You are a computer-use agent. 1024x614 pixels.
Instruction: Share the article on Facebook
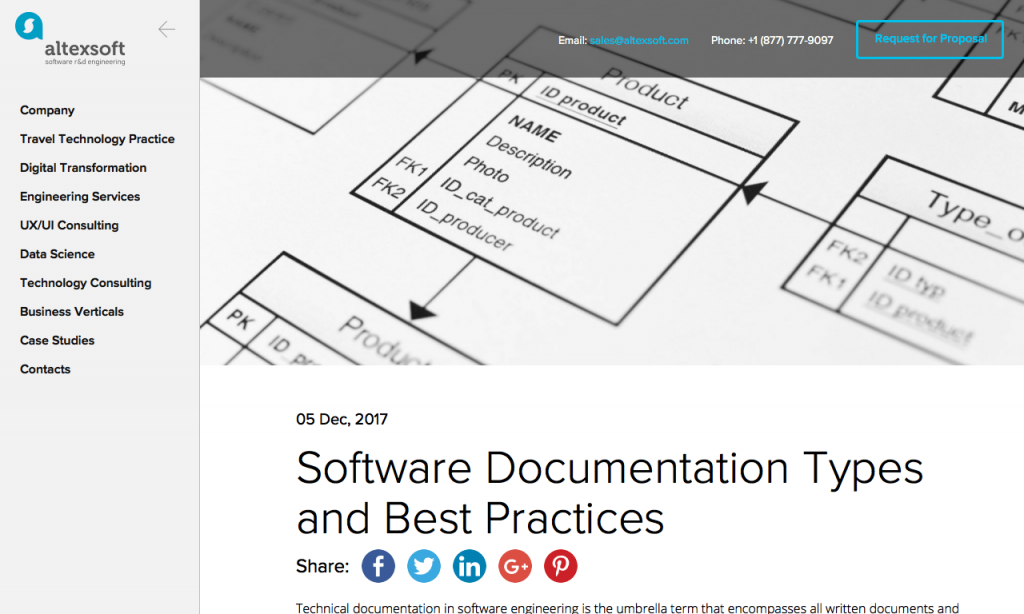pyautogui.click(x=378, y=566)
